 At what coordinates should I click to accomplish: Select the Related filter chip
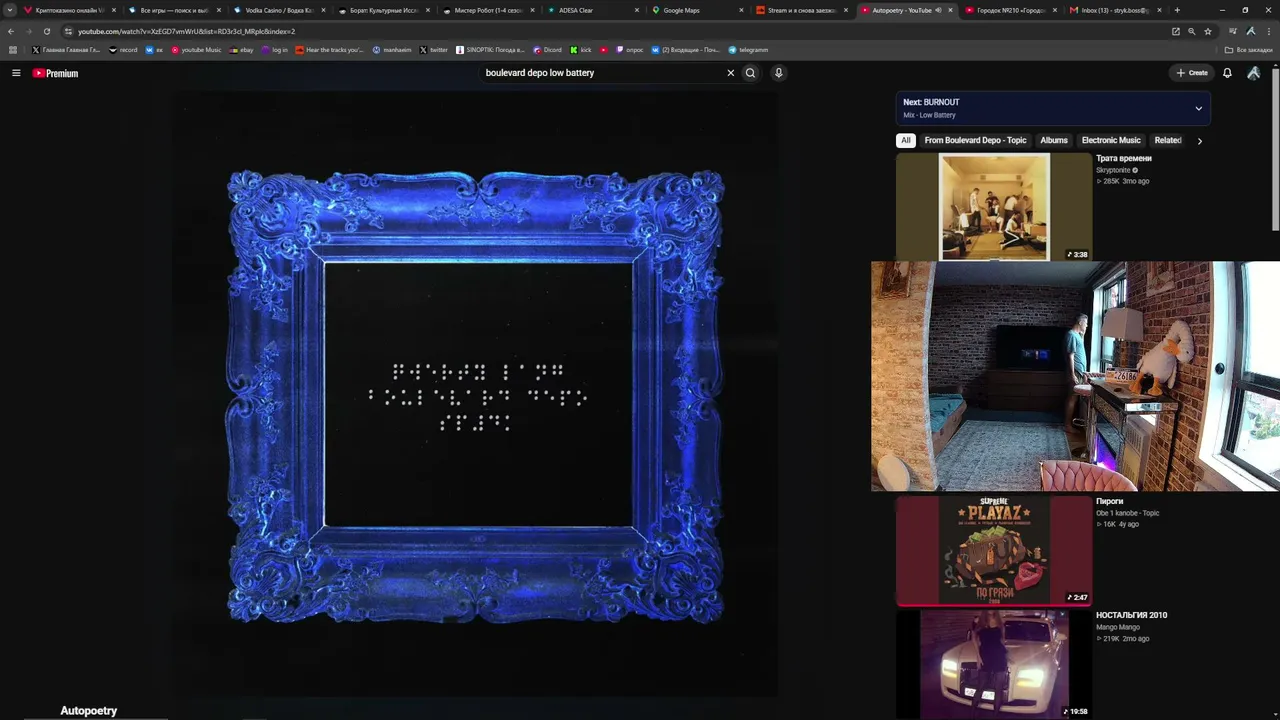click(1168, 141)
